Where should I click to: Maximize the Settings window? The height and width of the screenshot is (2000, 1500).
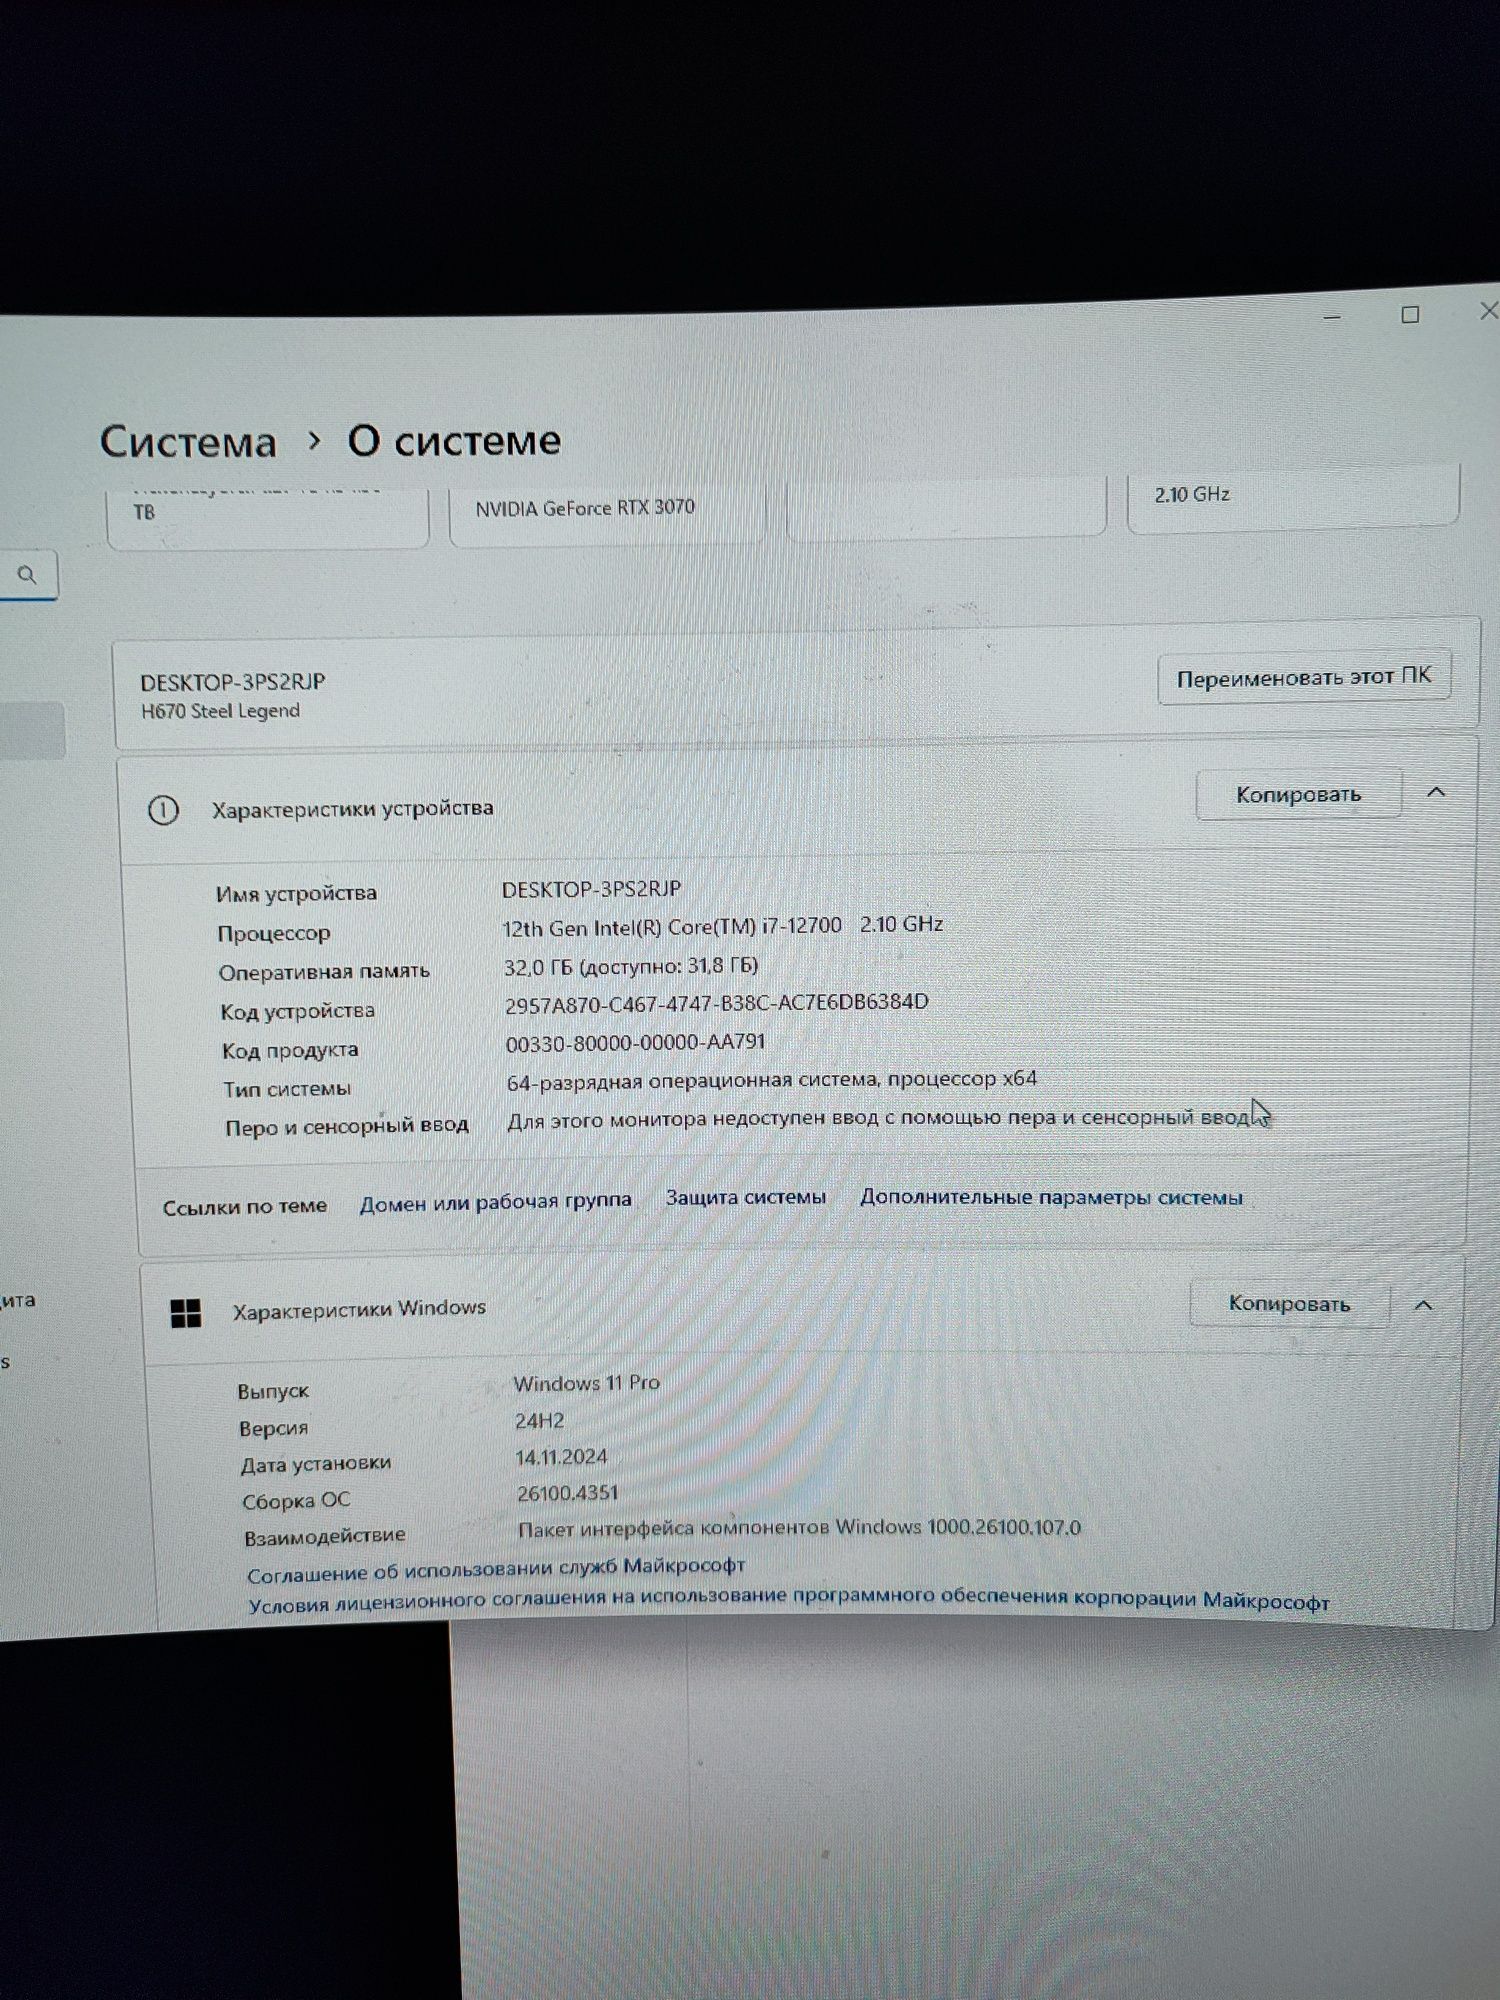[1410, 314]
